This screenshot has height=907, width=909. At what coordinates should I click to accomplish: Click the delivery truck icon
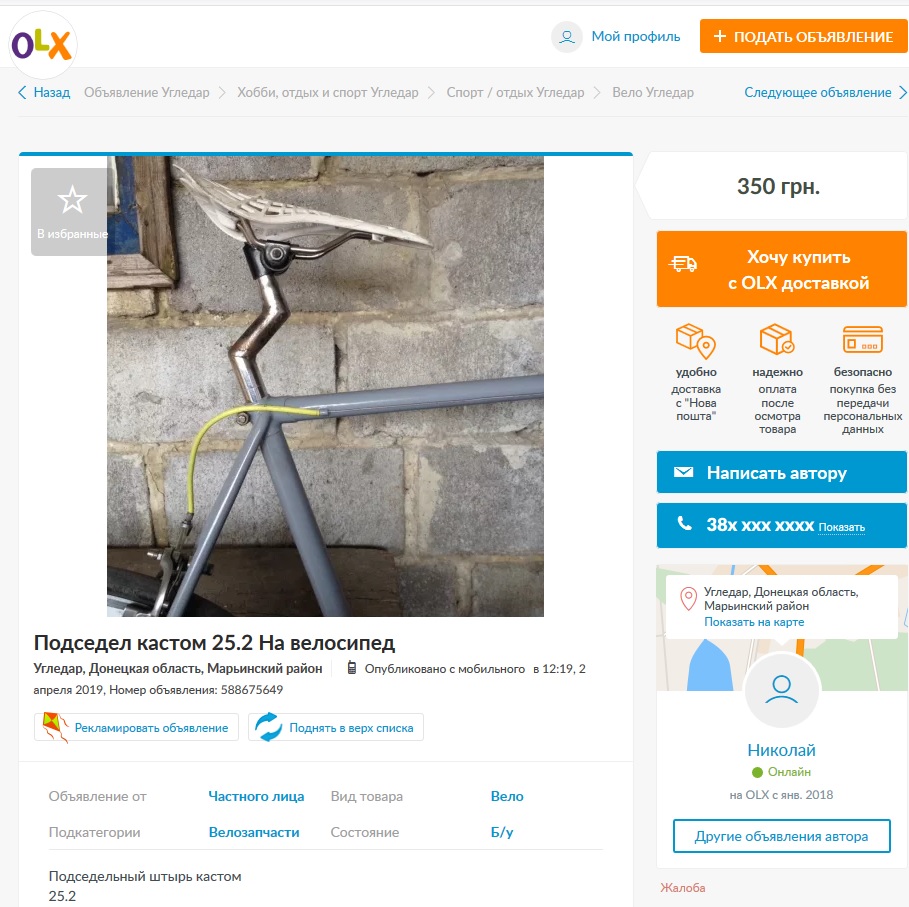coord(683,264)
